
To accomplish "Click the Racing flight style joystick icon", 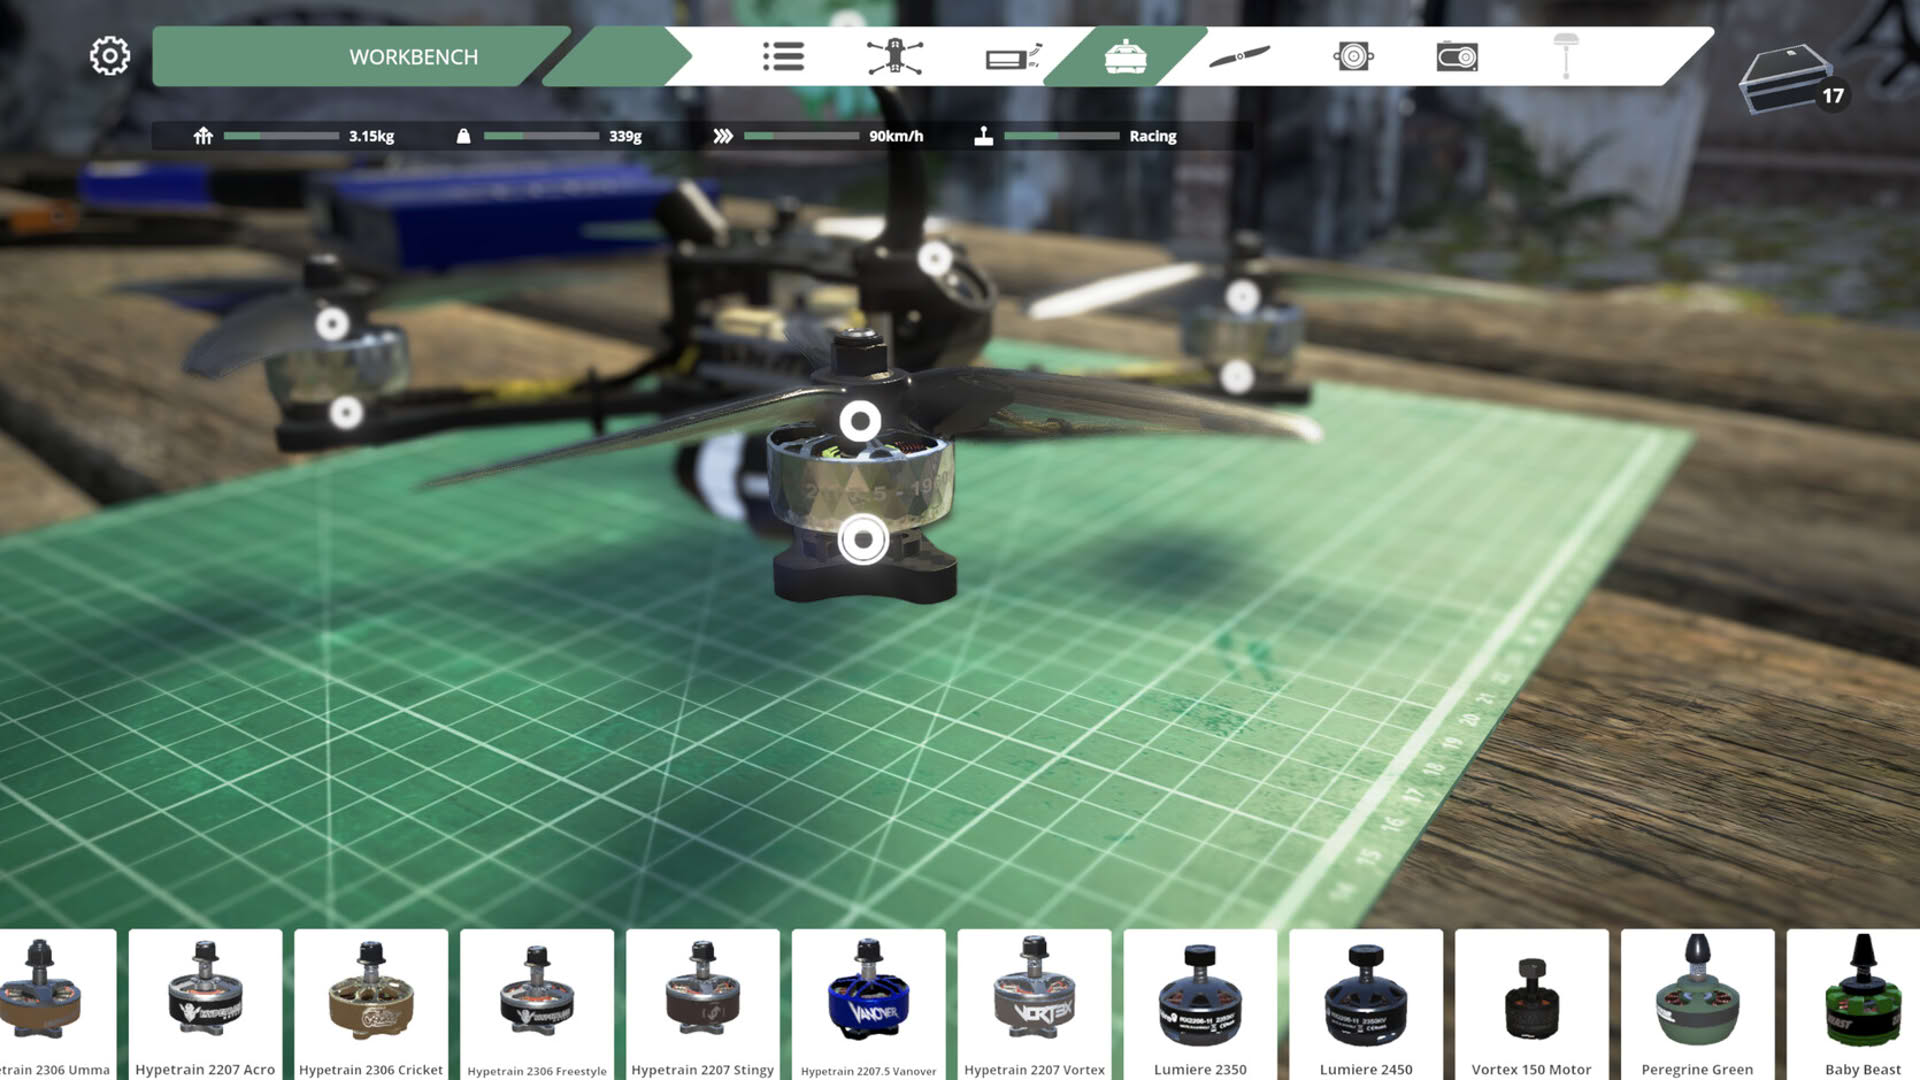I will click(984, 136).
